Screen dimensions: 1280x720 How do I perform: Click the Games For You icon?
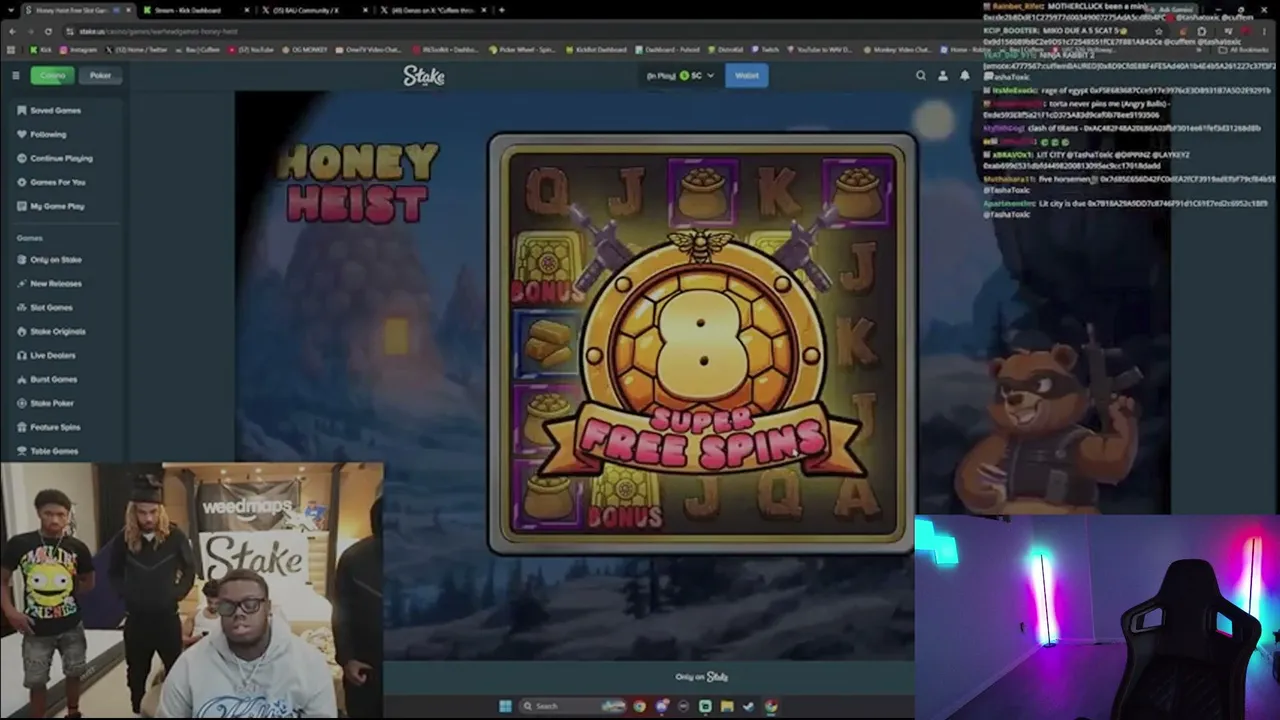click(22, 182)
